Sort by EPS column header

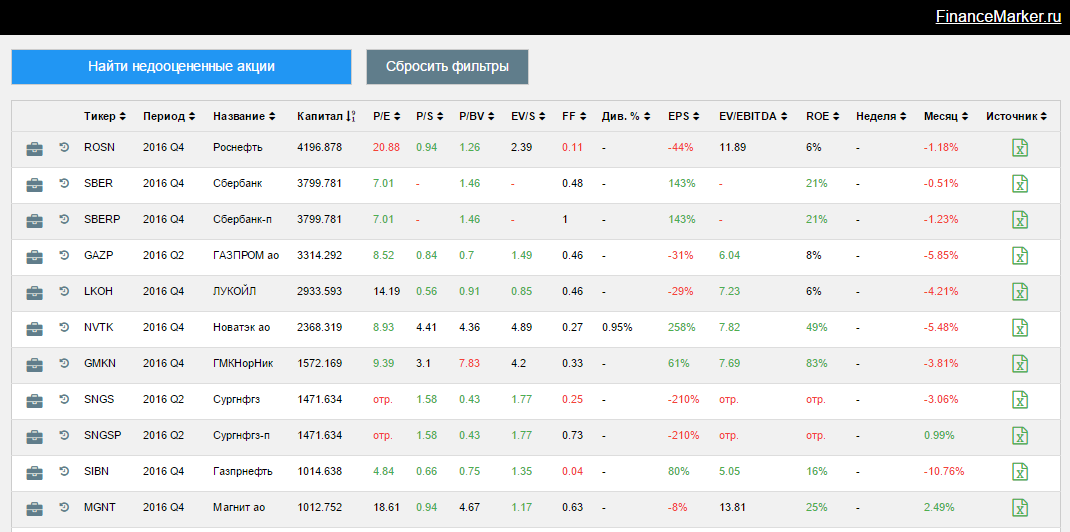click(684, 117)
